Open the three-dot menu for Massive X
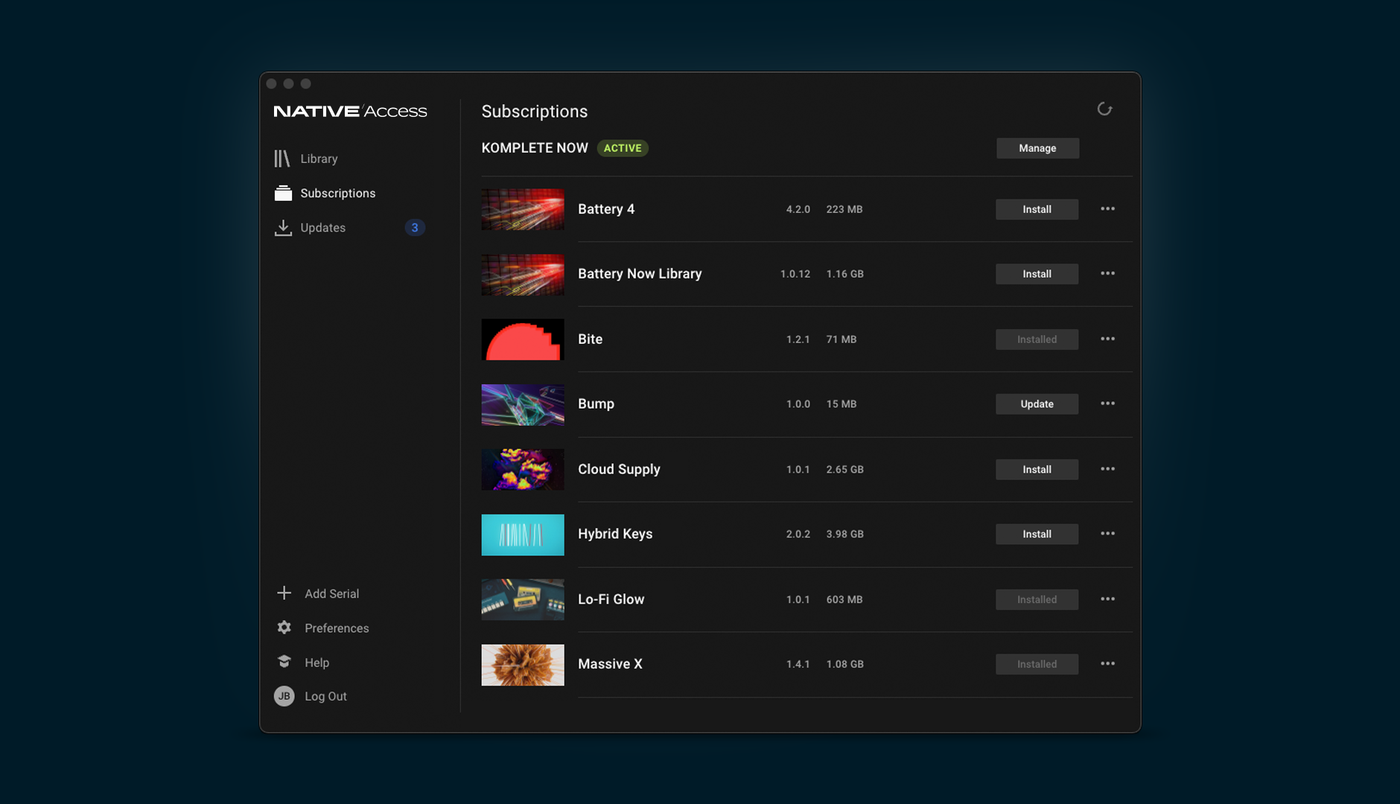Viewport: 1400px width, 804px height. [x=1107, y=664]
